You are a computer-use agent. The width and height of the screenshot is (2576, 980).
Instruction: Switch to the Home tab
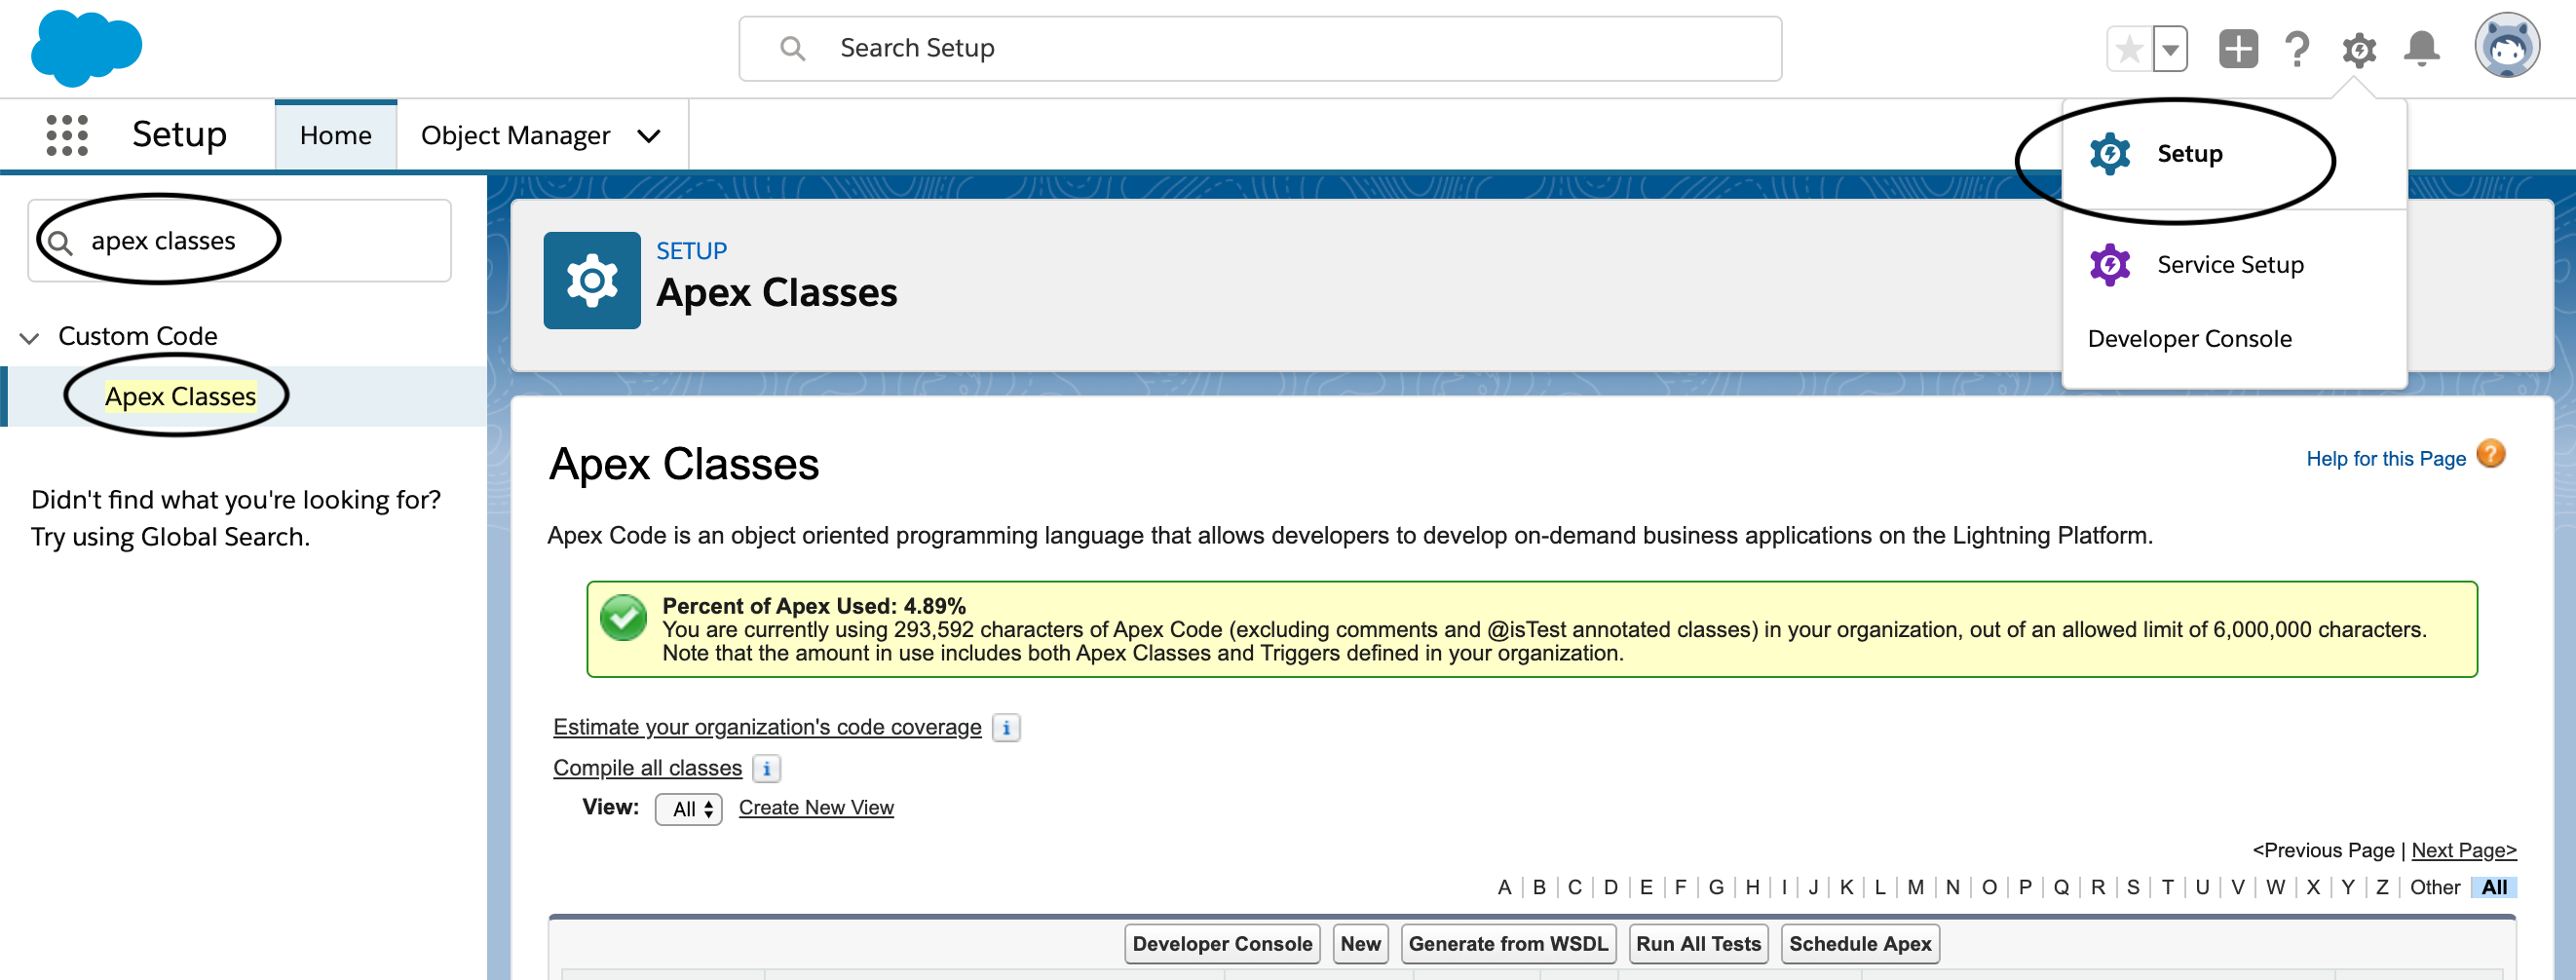335,135
